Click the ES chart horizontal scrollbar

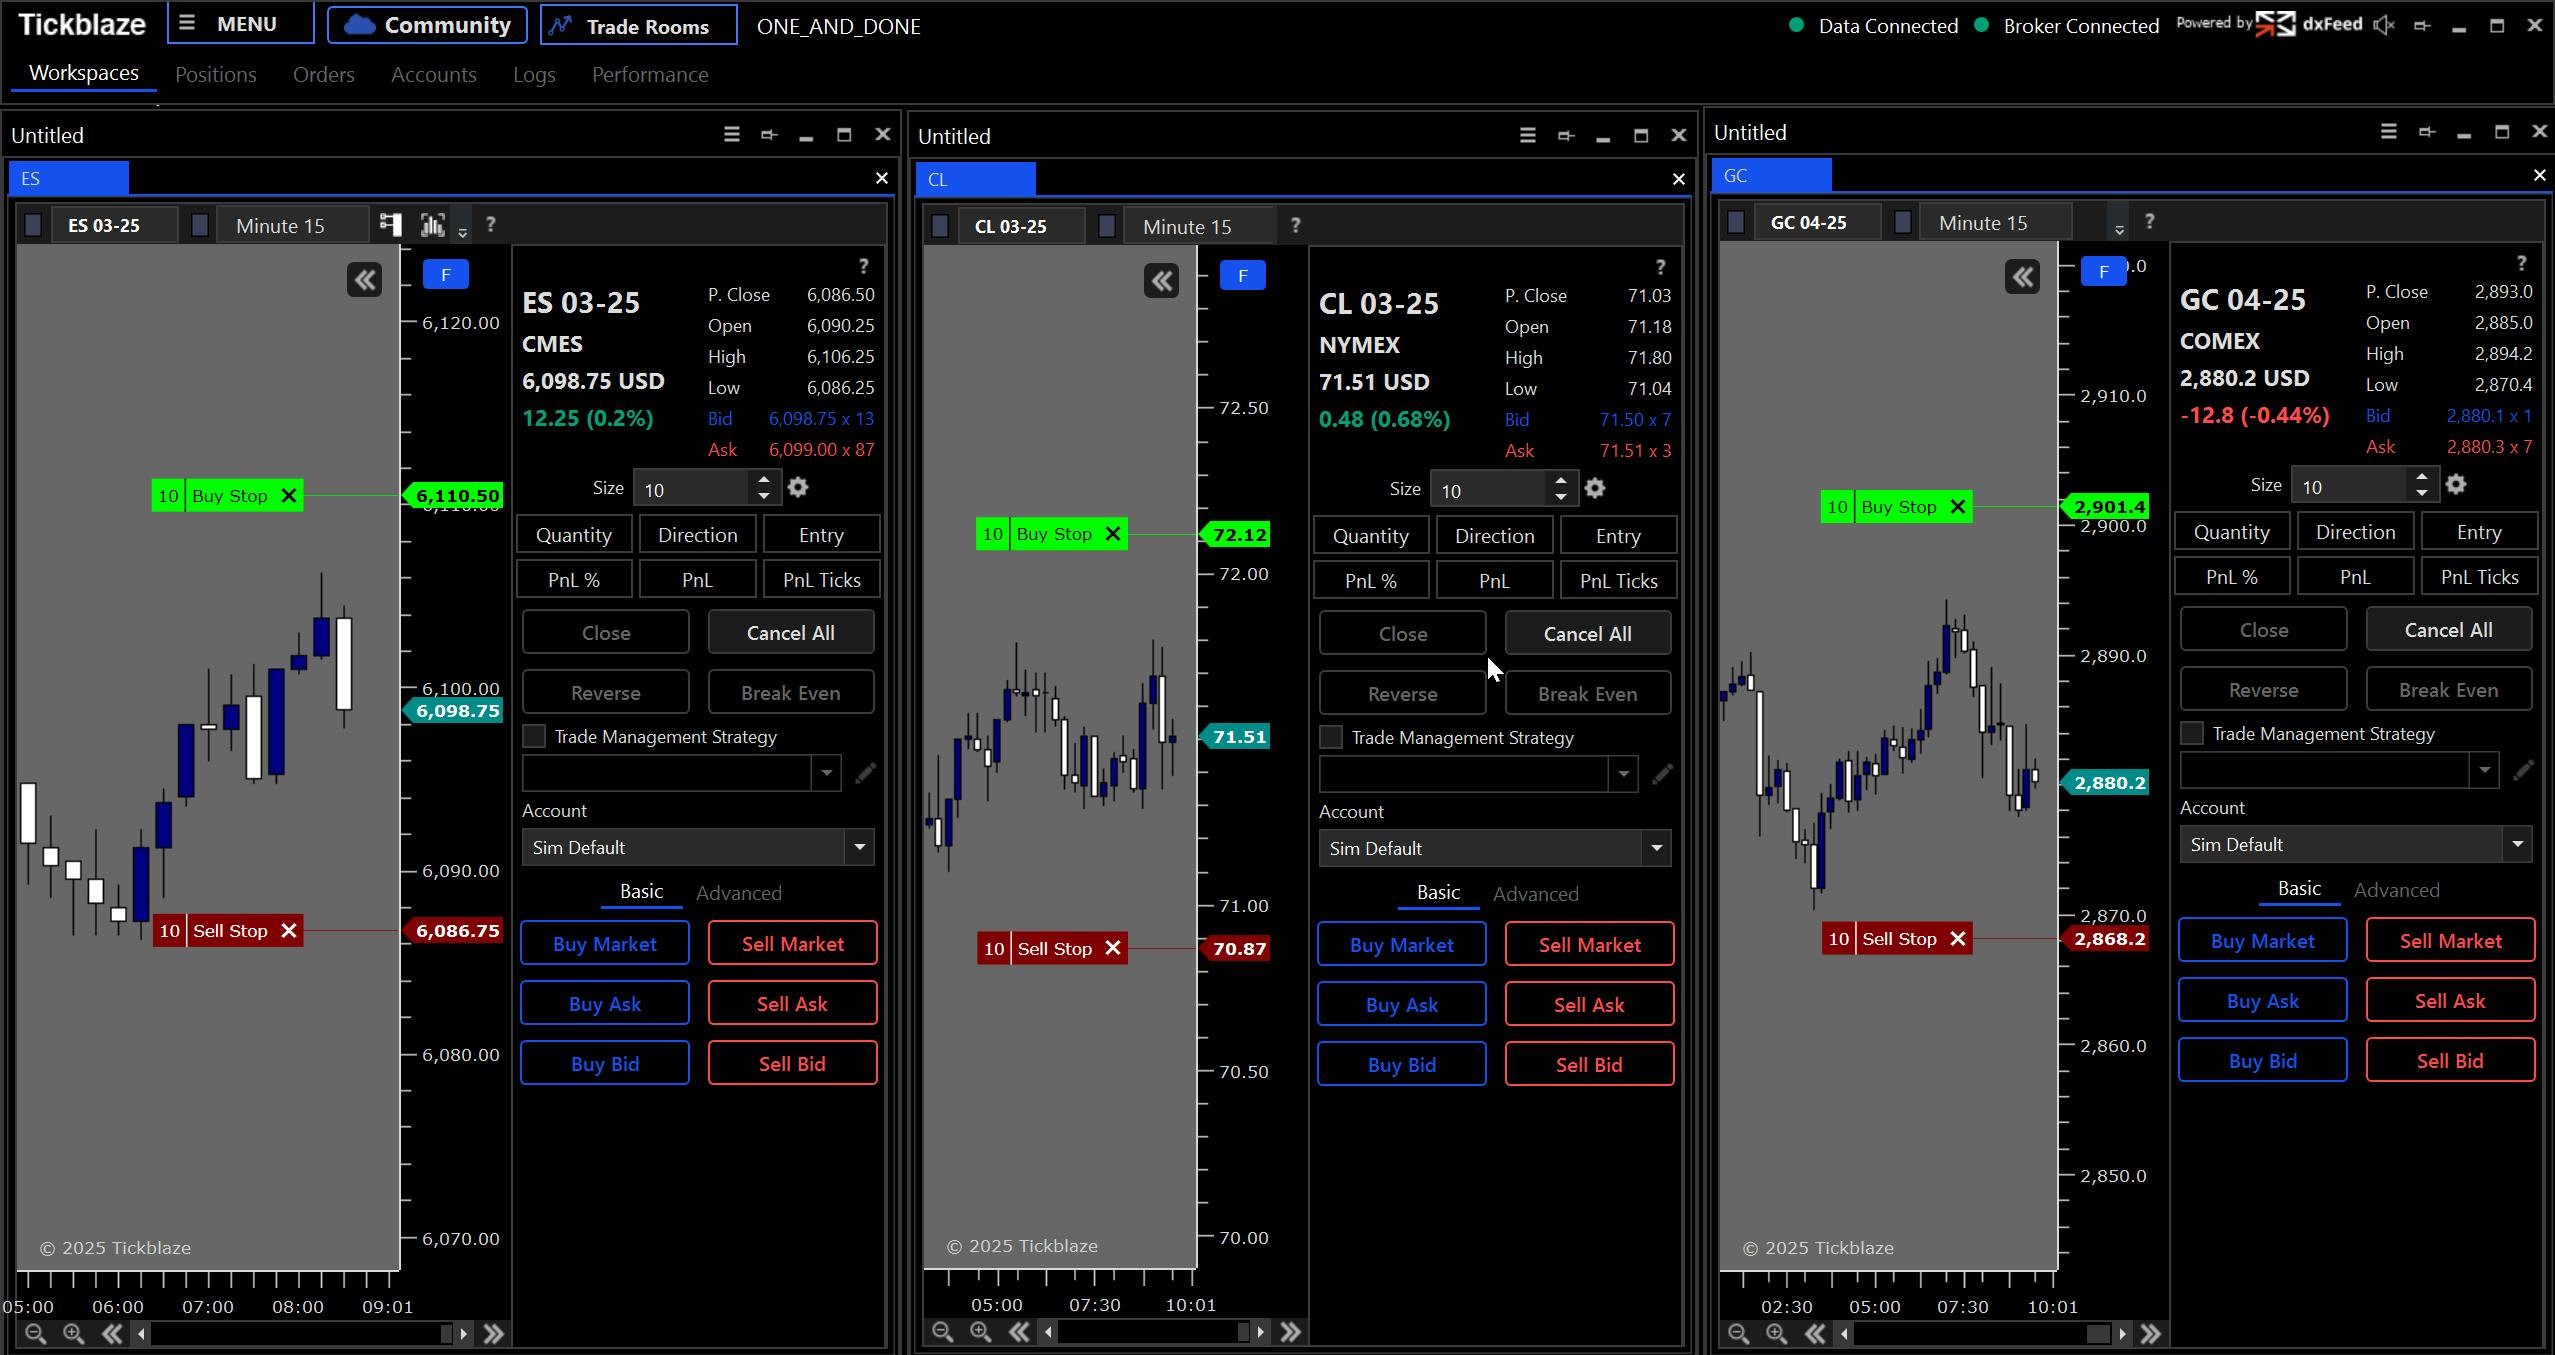click(x=301, y=1333)
